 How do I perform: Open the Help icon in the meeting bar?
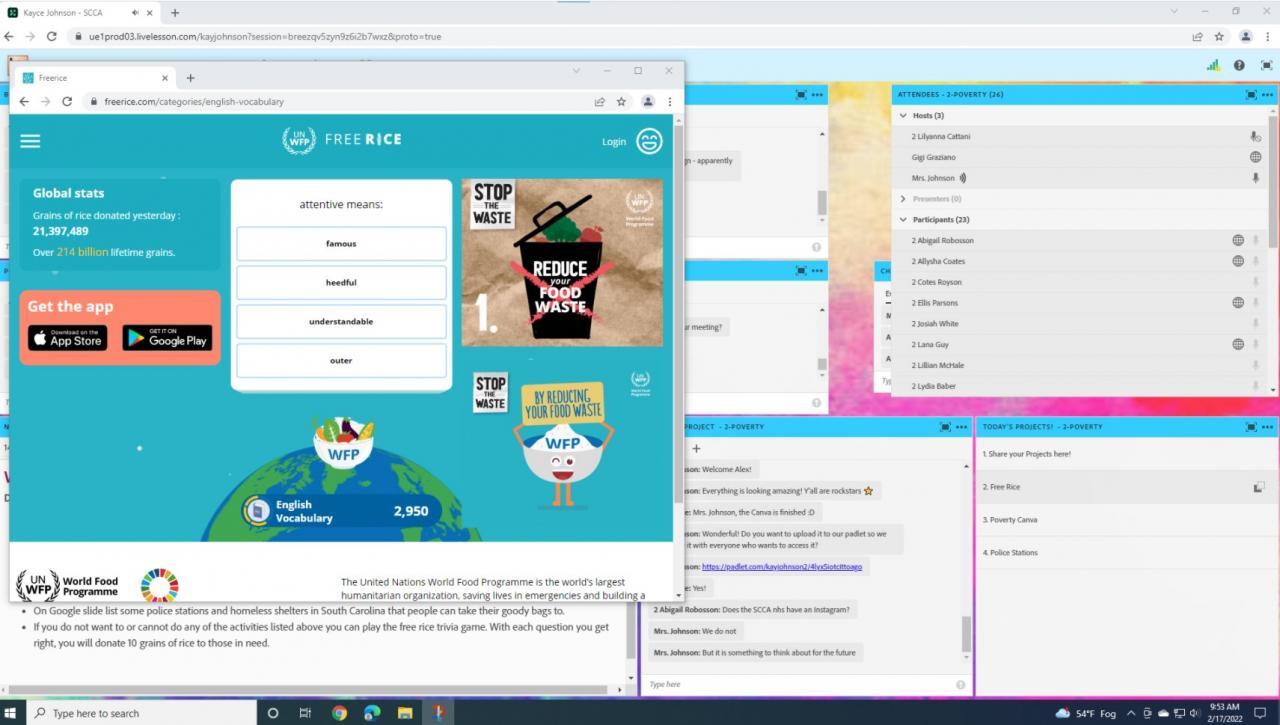coord(1239,65)
